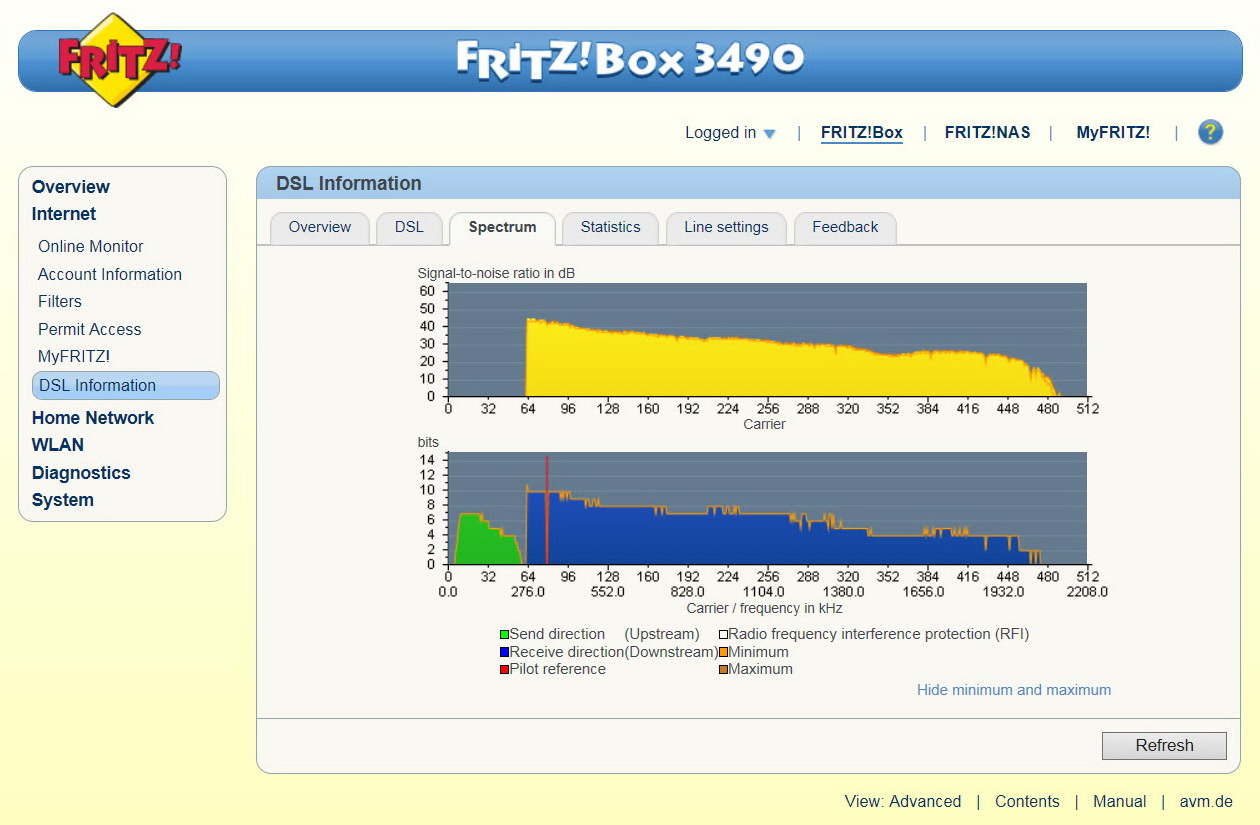The image size is (1260, 825).
Task: Click Hide minimum and maximum link
Action: [1014, 690]
